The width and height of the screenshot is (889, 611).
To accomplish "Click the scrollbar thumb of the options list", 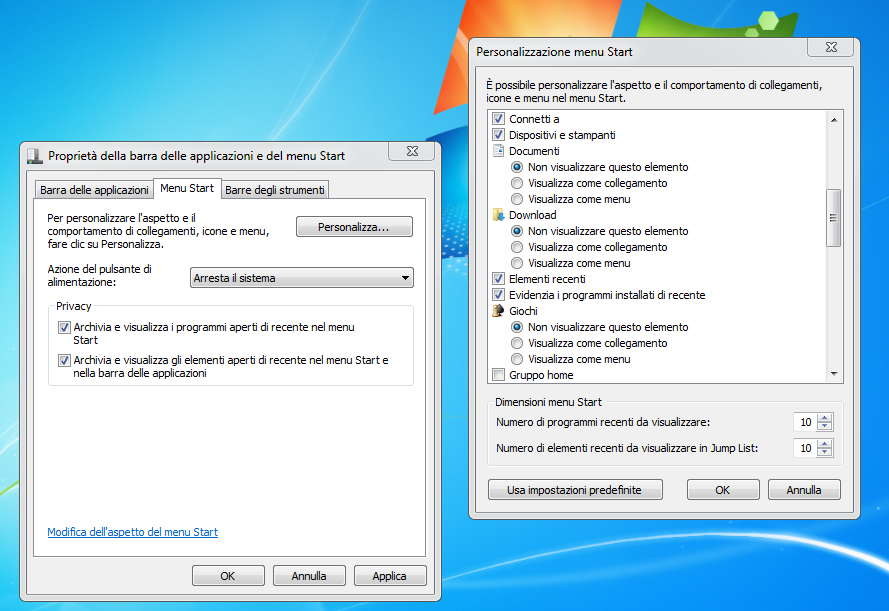I will pos(834,217).
